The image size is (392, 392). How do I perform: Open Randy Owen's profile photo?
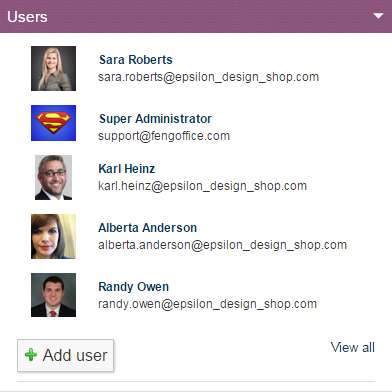(53, 295)
